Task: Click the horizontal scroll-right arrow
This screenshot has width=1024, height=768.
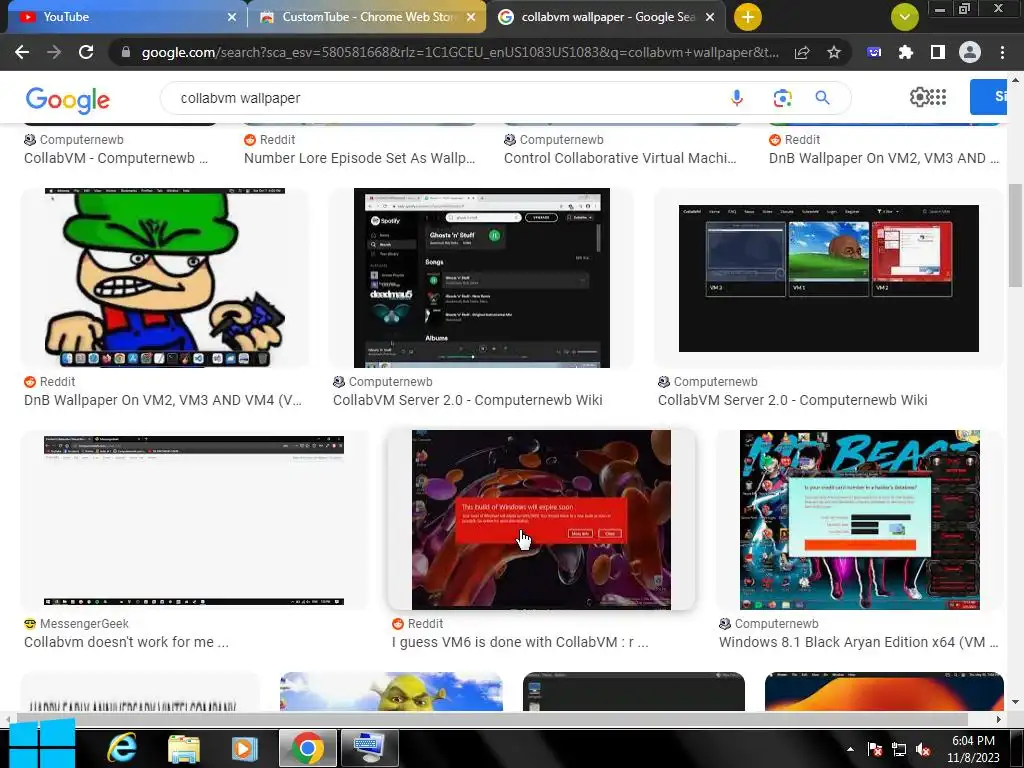Action: 998,719
